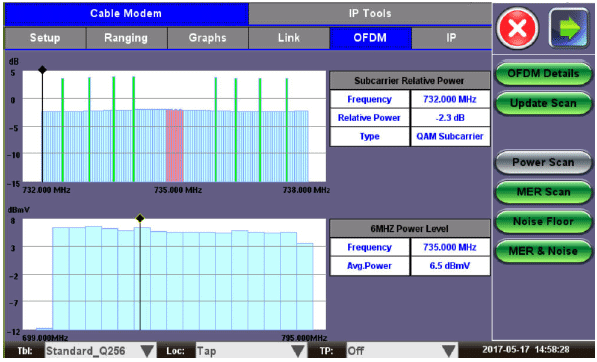Open the MER & Noise view

pyautogui.click(x=543, y=251)
